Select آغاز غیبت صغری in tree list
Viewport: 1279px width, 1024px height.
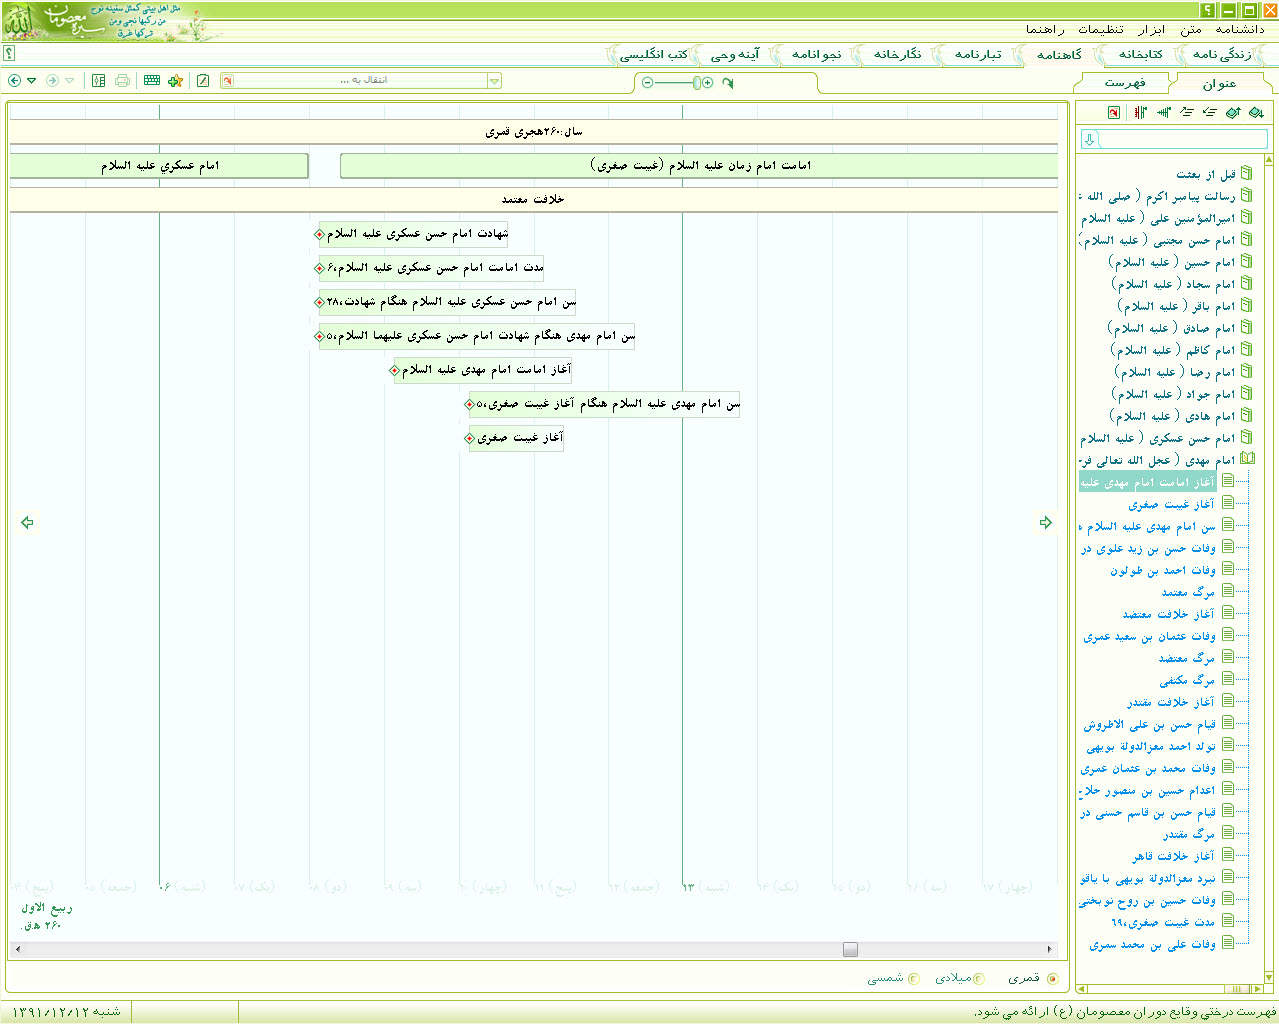(x=1170, y=505)
